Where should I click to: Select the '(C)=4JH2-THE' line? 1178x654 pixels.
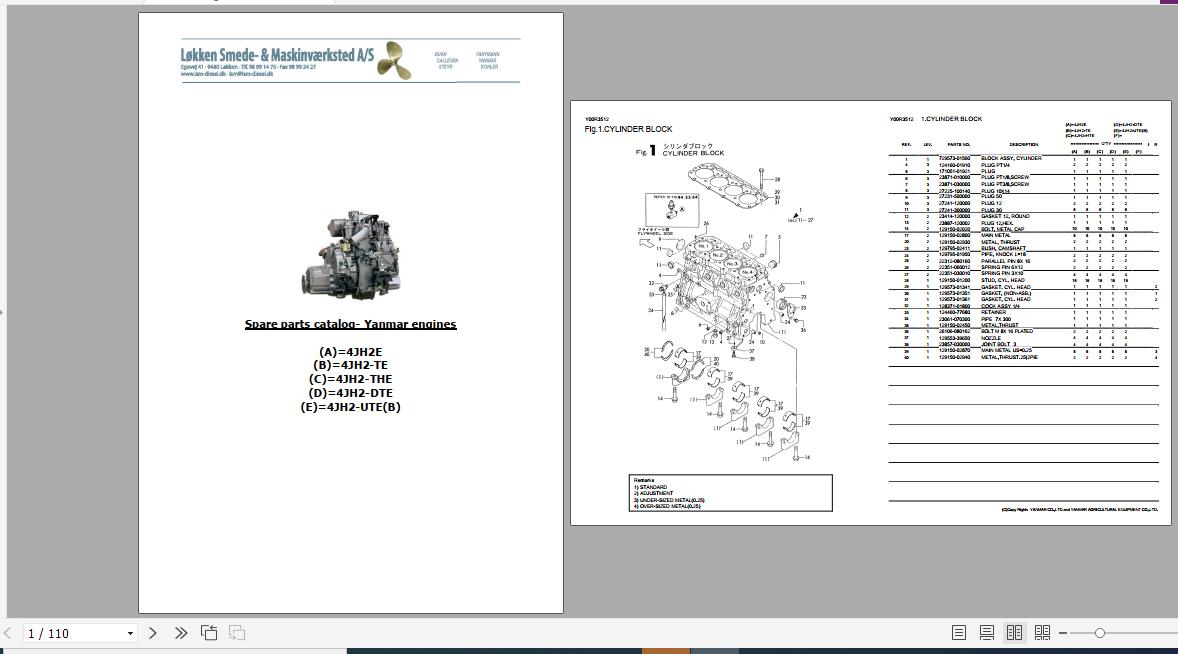click(x=350, y=379)
